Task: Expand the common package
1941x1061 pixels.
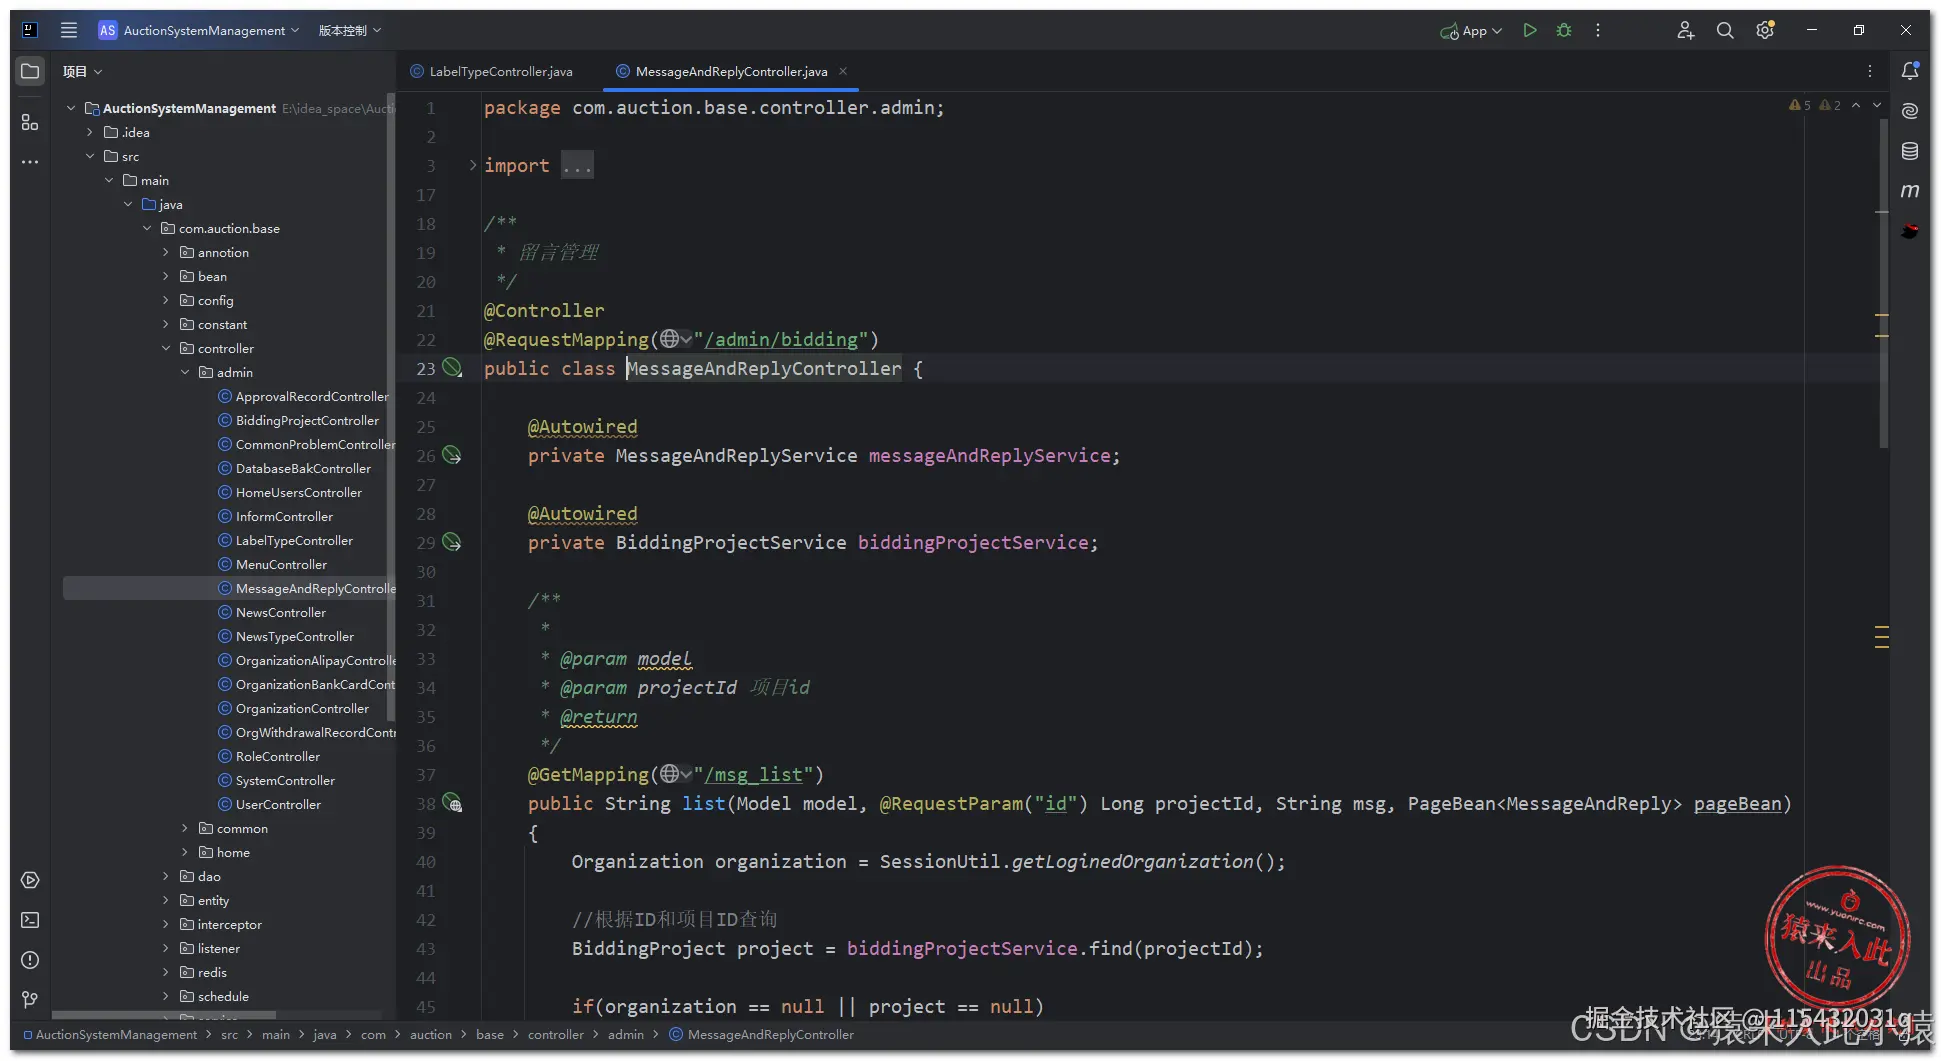Action: click(185, 828)
